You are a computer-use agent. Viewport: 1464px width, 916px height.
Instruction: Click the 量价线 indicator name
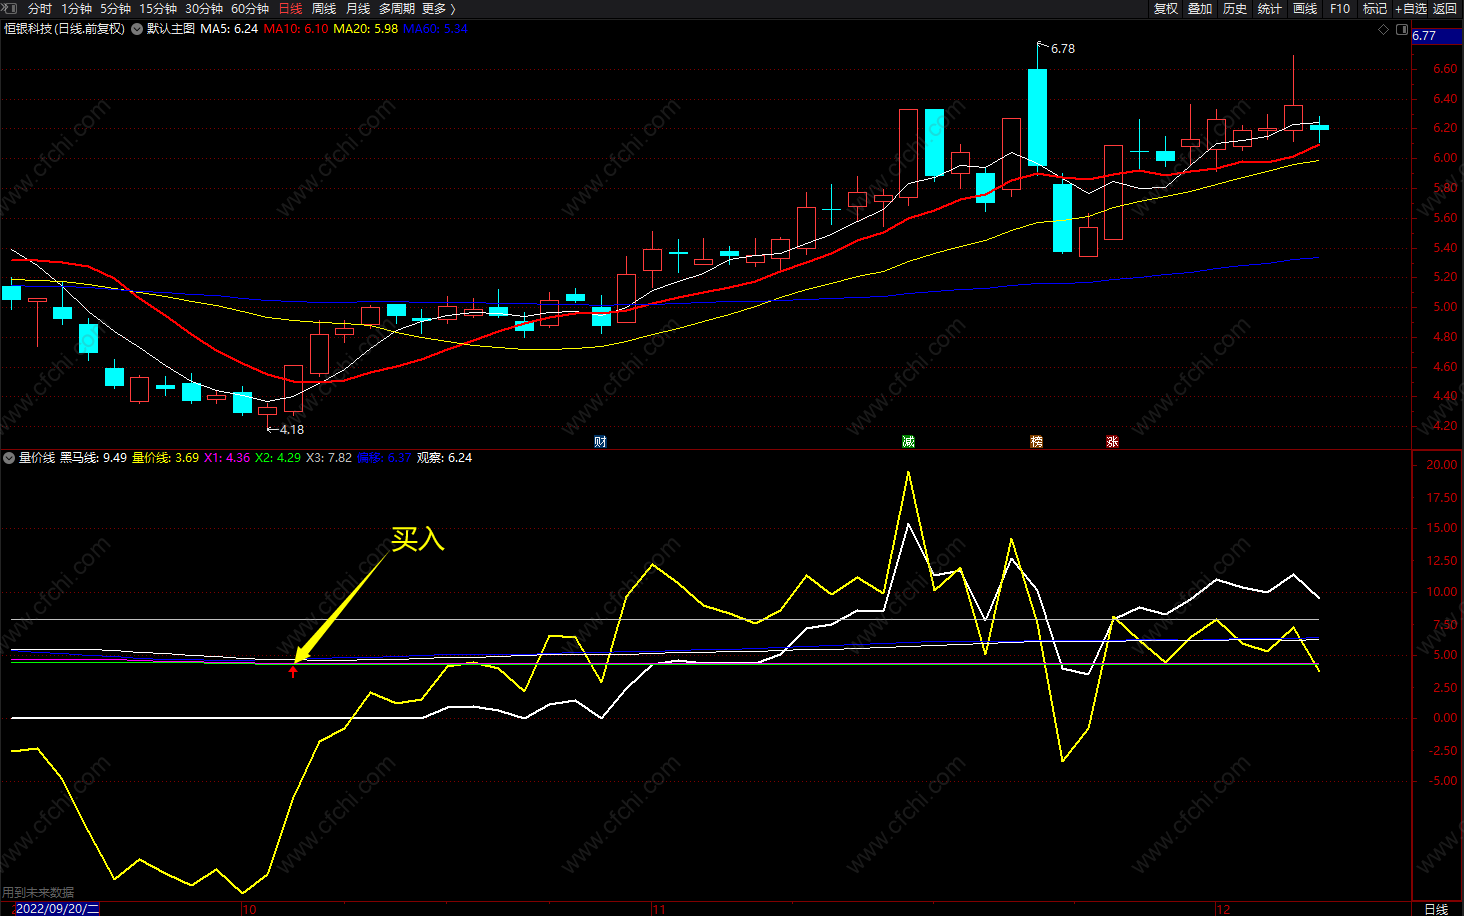[x=37, y=458]
